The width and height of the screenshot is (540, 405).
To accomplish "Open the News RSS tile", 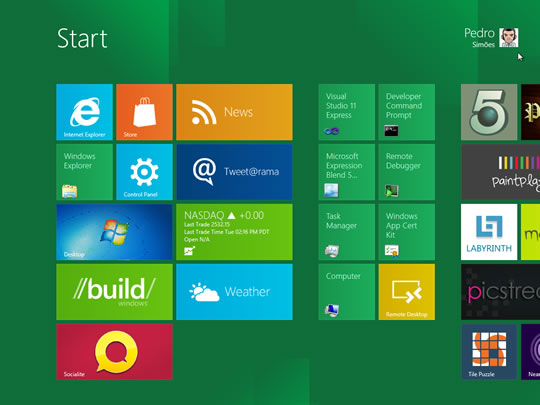I will point(234,112).
